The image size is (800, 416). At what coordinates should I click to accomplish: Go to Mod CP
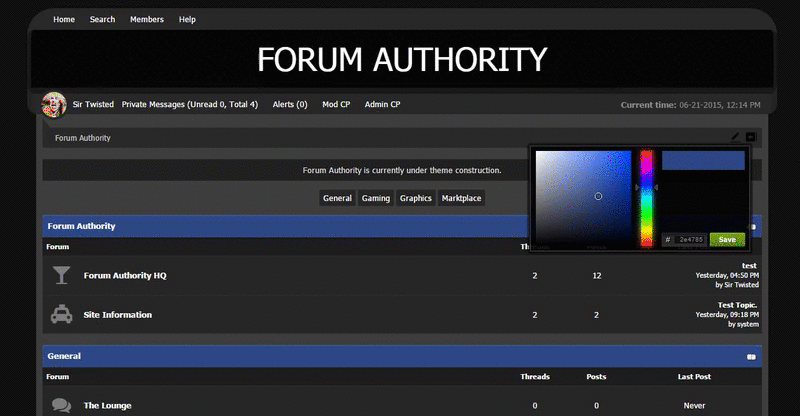pos(336,104)
